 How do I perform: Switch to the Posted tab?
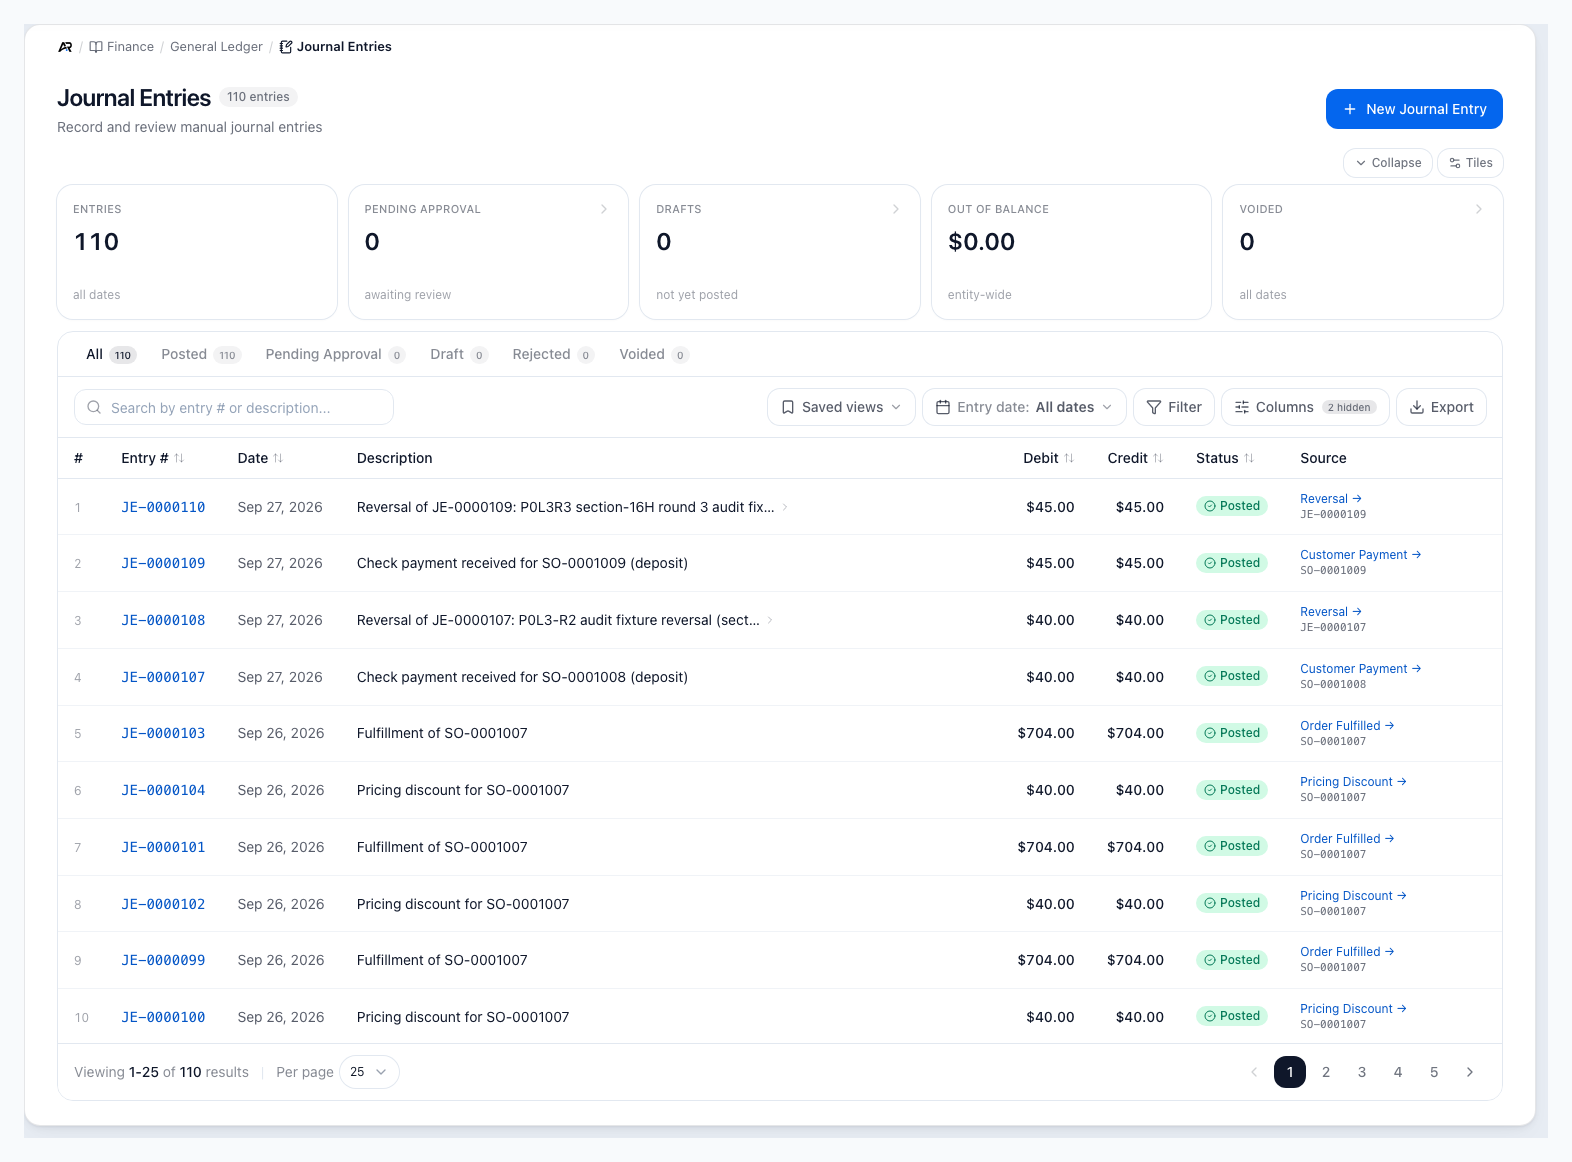(200, 354)
